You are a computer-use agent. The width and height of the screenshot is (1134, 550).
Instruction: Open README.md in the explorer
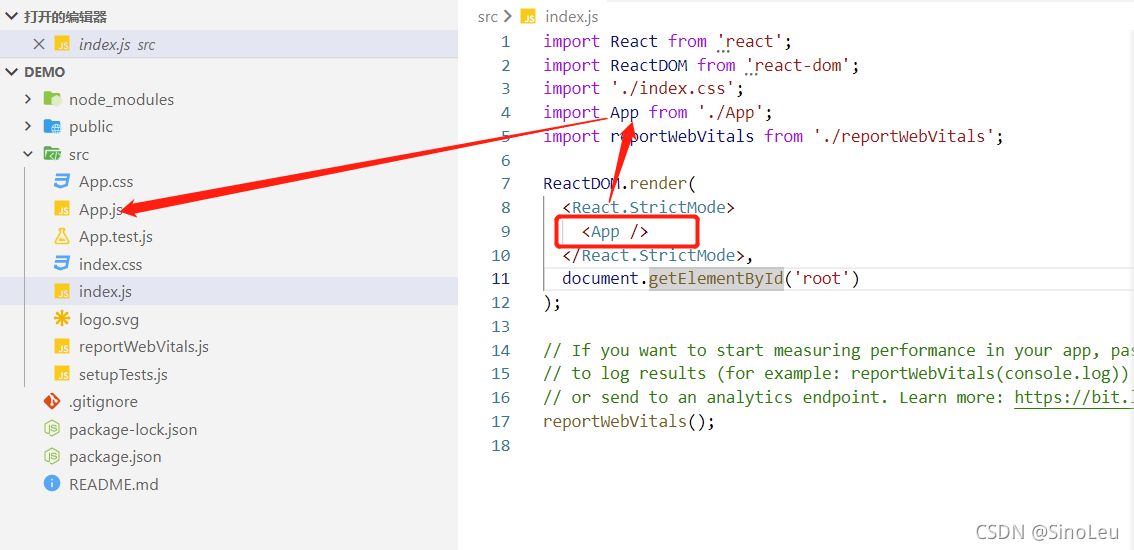(114, 484)
